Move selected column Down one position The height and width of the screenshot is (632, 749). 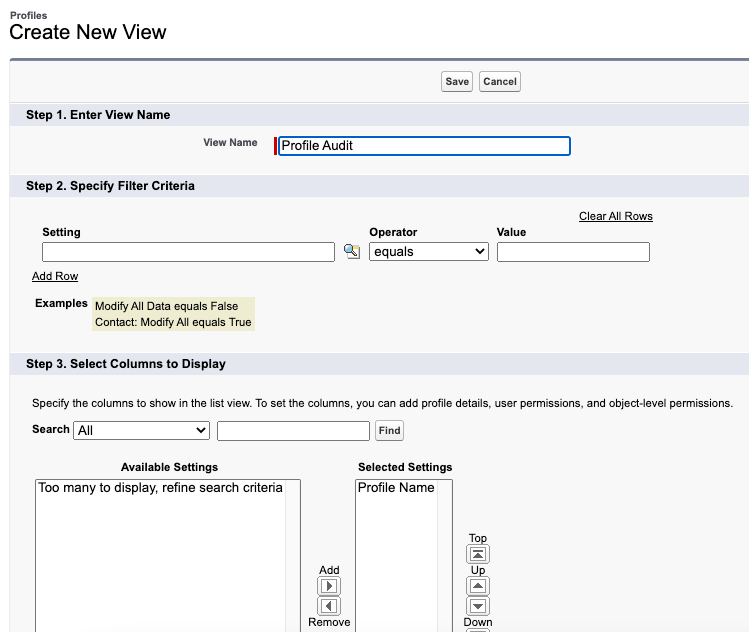(x=478, y=606)
